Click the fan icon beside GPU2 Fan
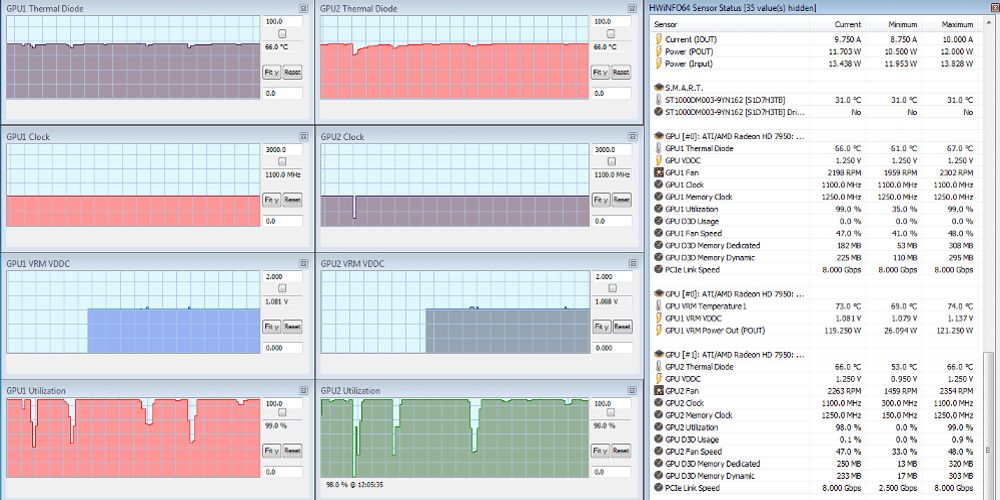 click(659, 391)
